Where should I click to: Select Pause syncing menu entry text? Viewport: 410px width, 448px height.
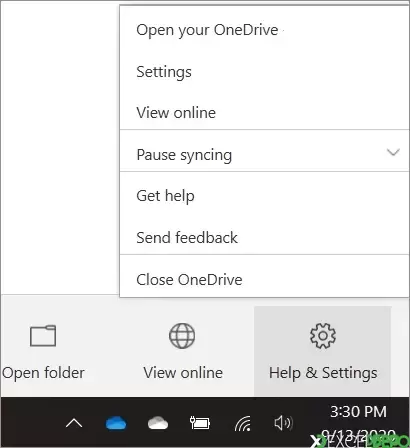pyautogui.click(x=184, y=155)
